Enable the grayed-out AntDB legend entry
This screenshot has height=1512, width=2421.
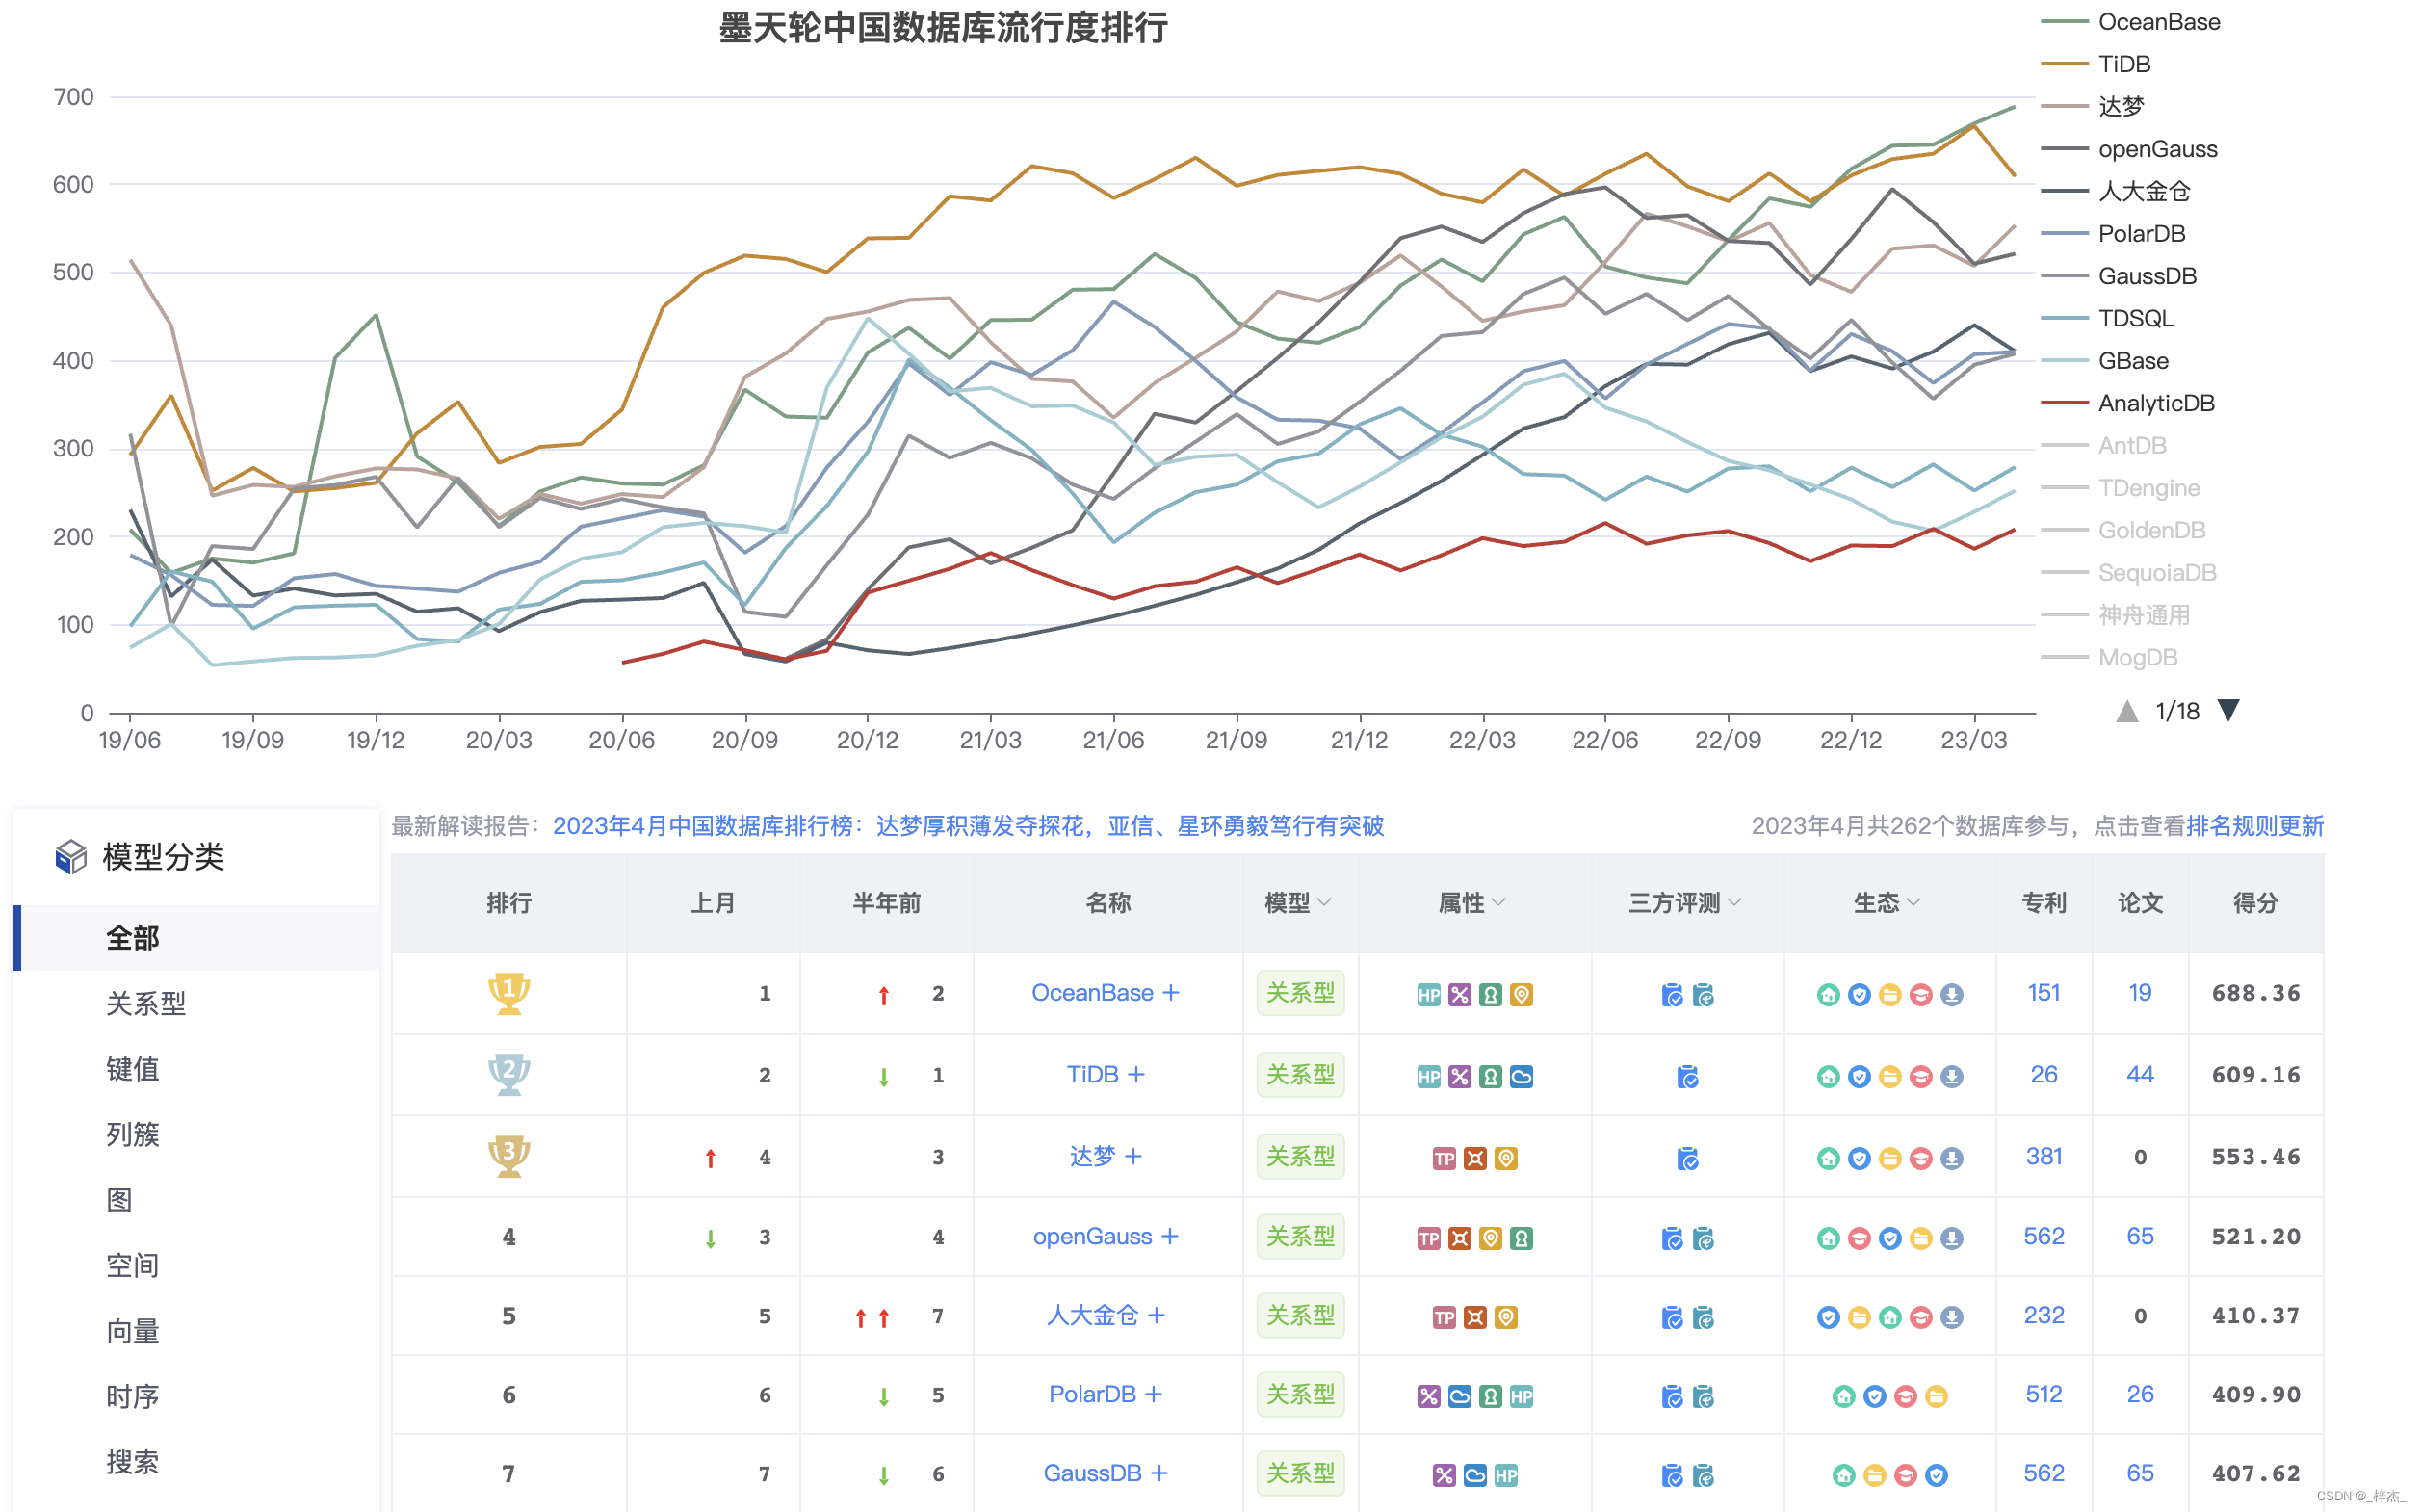point(2104,446)
